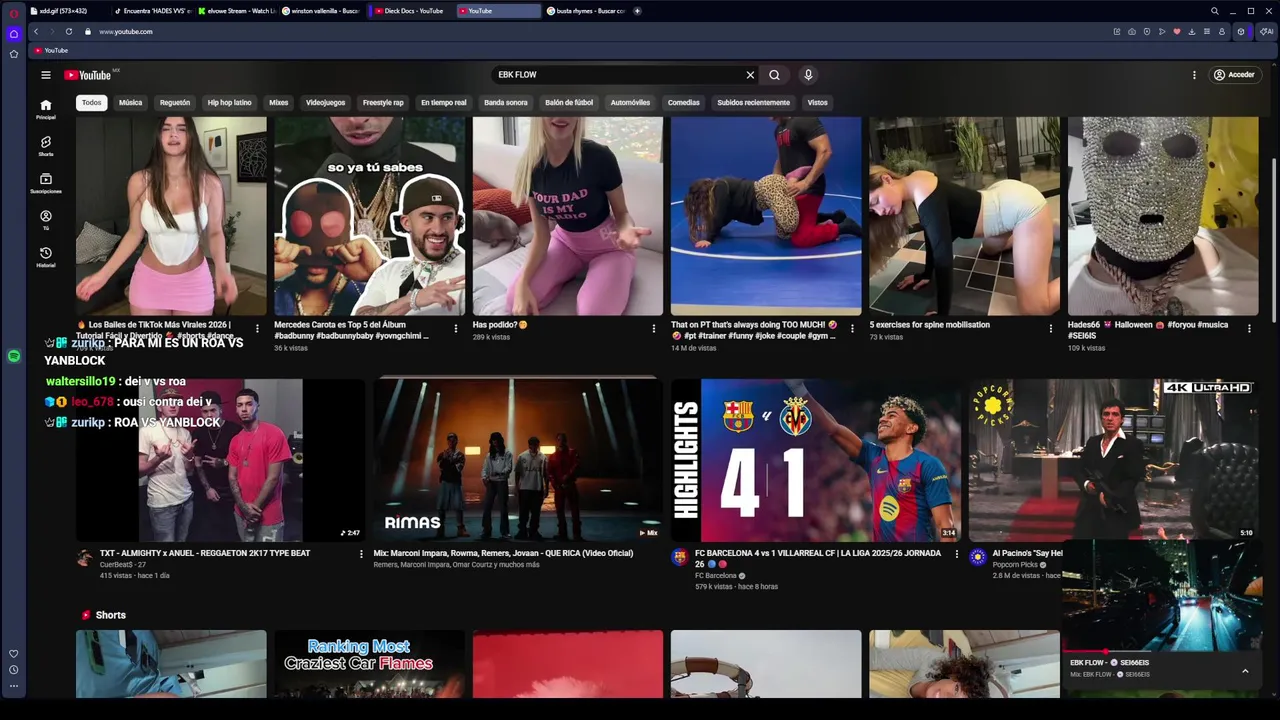The image size is (1280, 720).
Task: Open options for Has podido? short
Action: (654, 328)
